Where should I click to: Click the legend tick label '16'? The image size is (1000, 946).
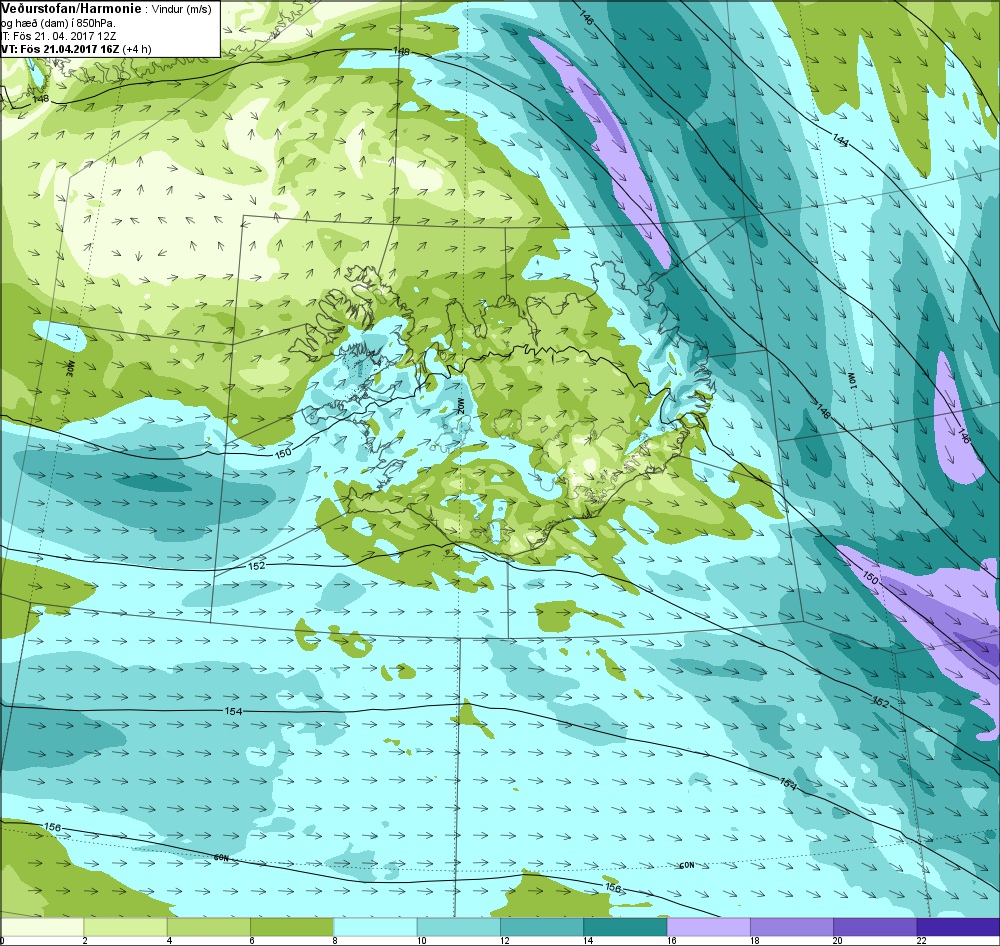tap(671, 940)
